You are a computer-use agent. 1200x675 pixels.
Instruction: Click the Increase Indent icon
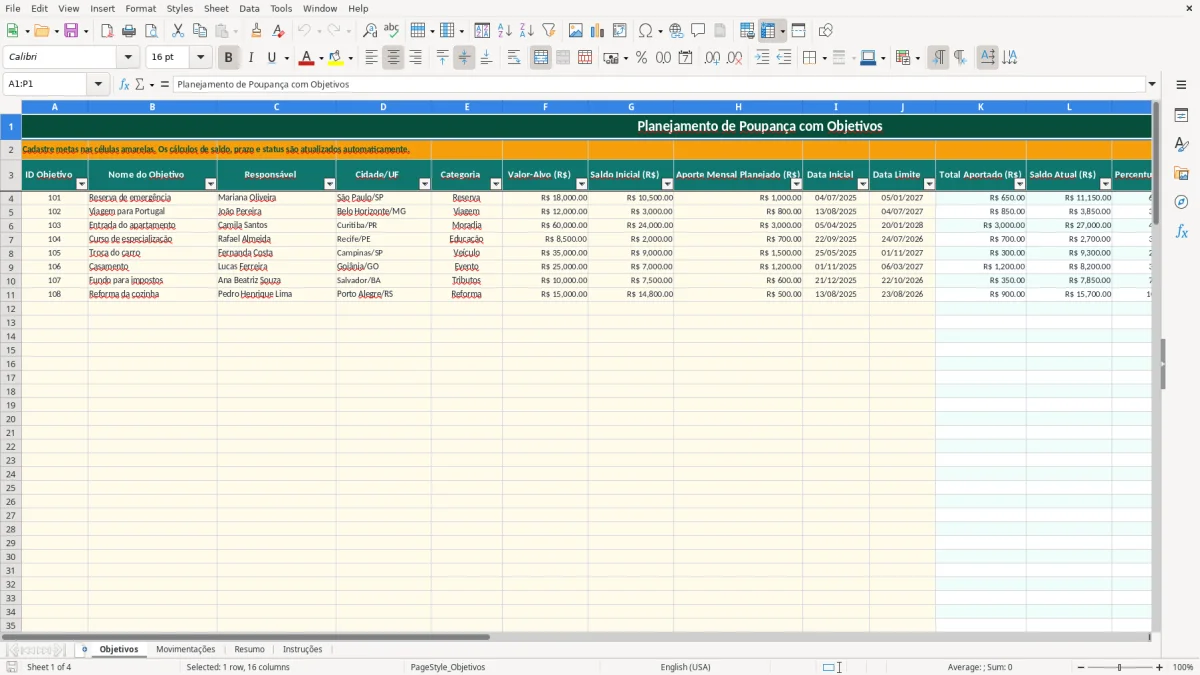pyautogui.click(x=762, y=58)
